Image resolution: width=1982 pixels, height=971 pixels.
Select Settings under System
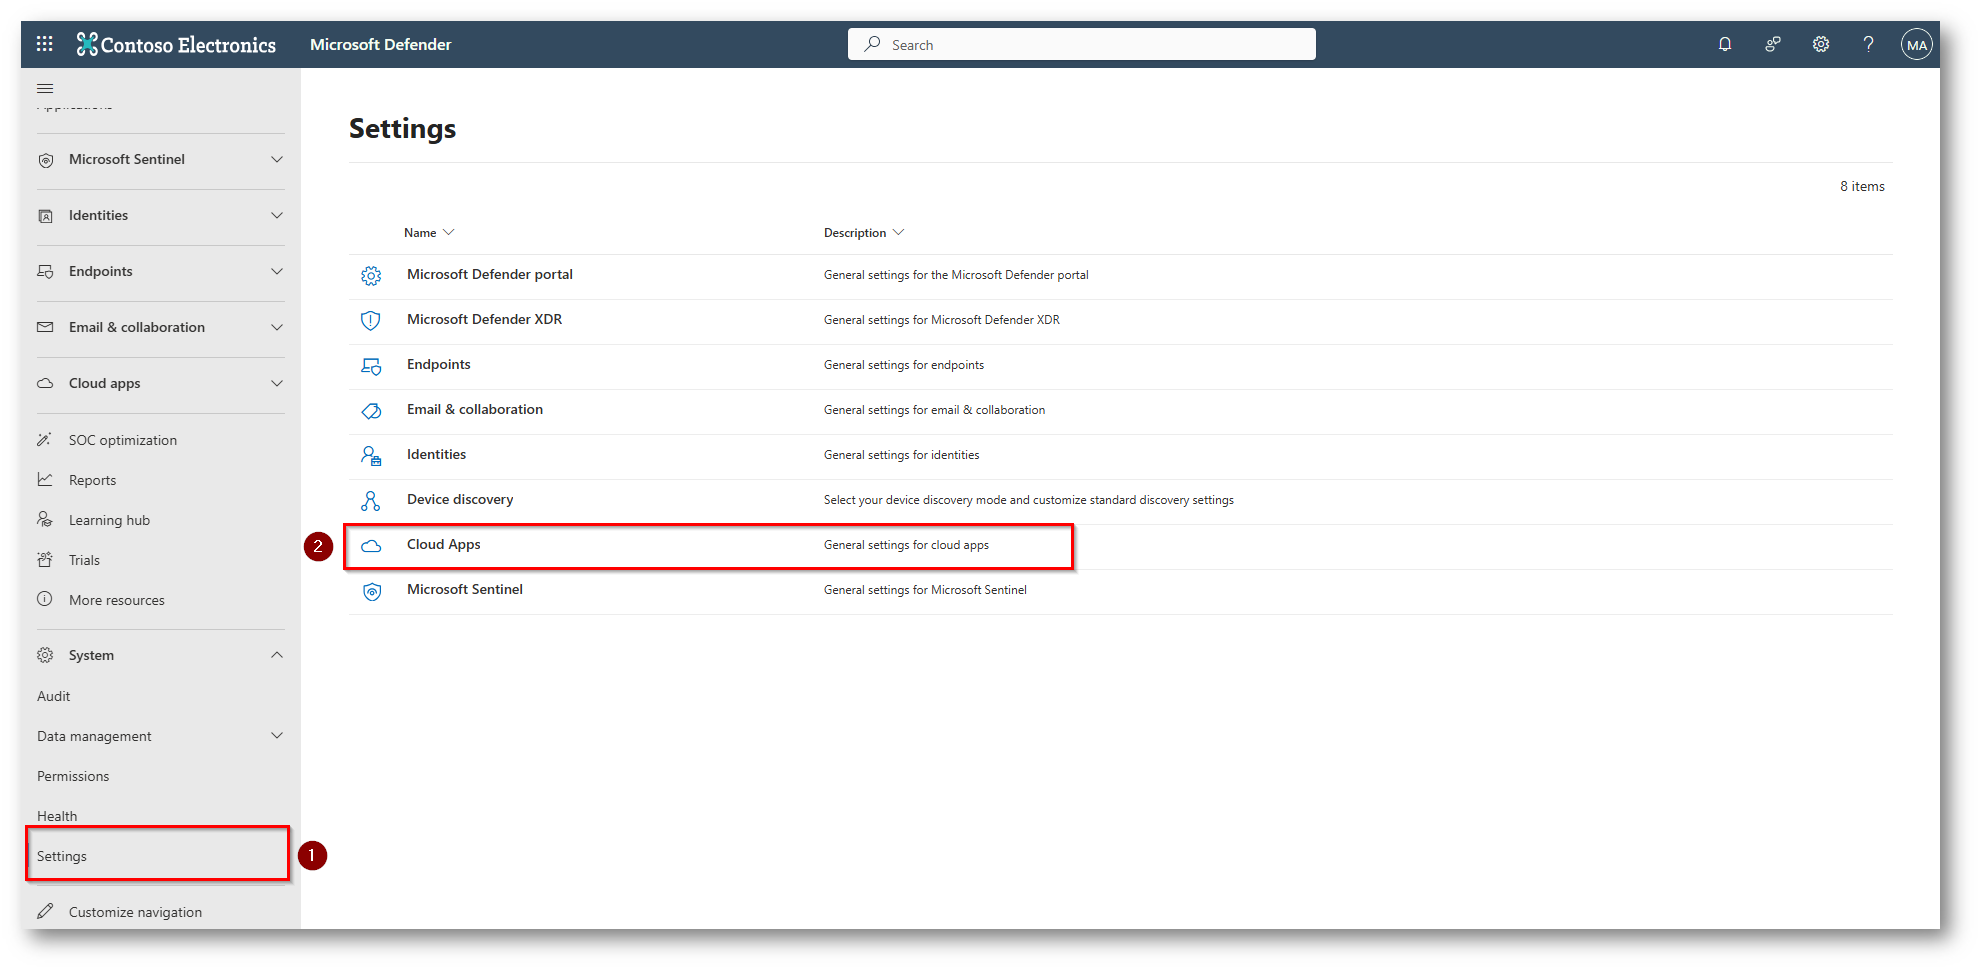pyautogui.click(x=61, y=856)
